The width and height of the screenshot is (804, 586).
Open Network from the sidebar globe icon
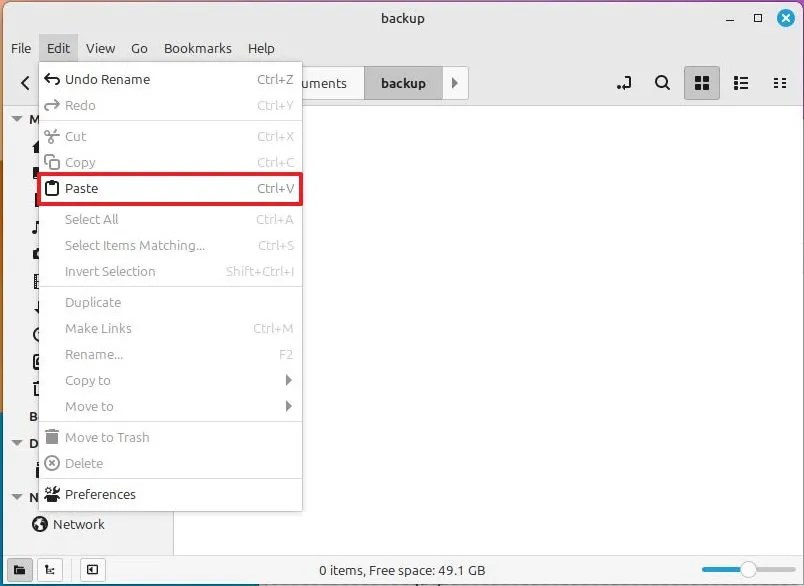40,524
